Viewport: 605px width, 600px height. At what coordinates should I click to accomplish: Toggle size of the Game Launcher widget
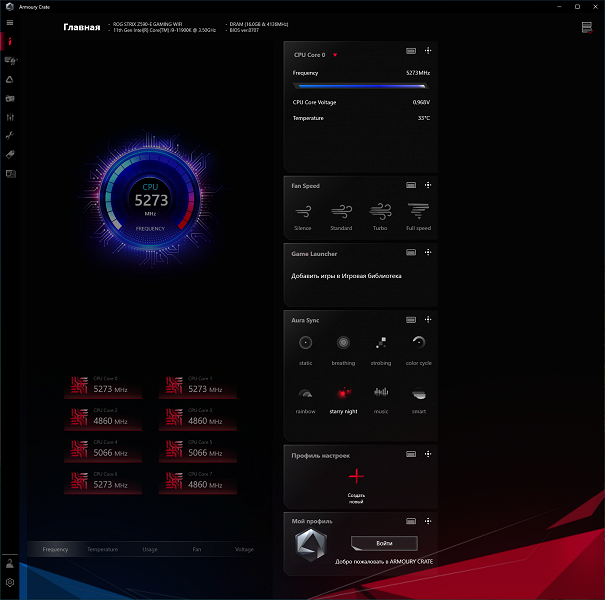[411, 252]
